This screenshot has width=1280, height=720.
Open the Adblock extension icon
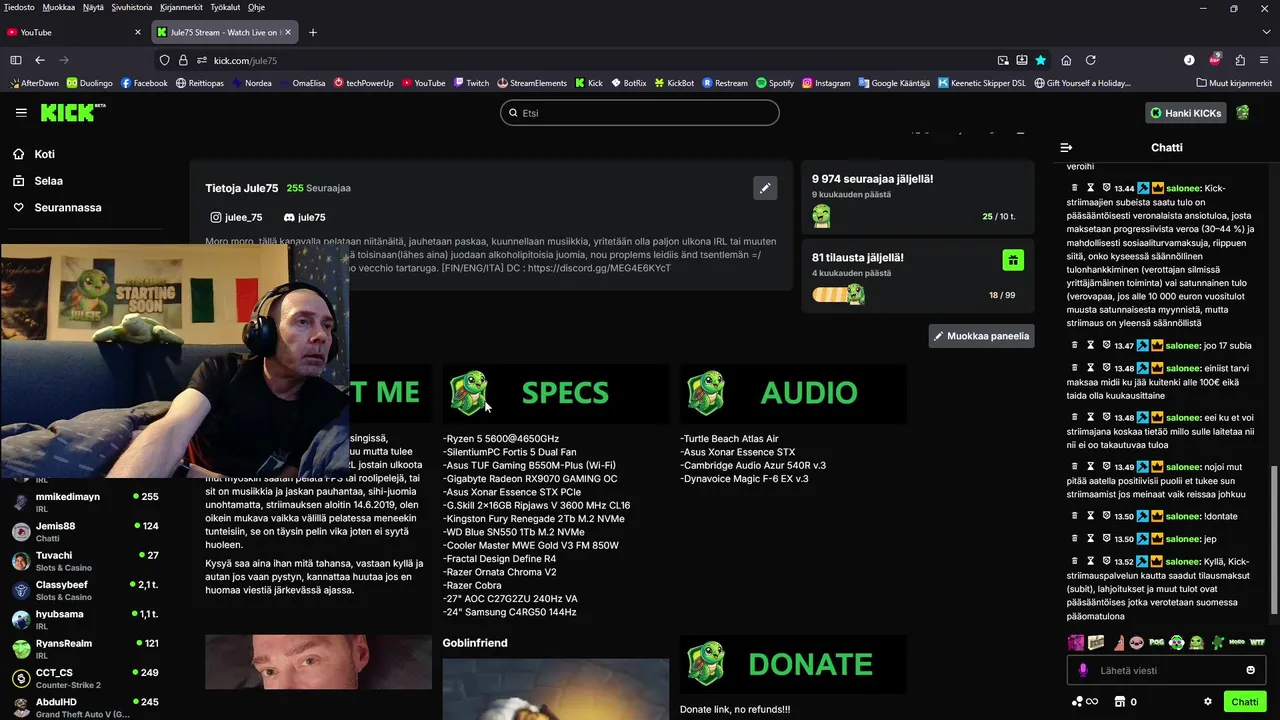[1215, 59]
